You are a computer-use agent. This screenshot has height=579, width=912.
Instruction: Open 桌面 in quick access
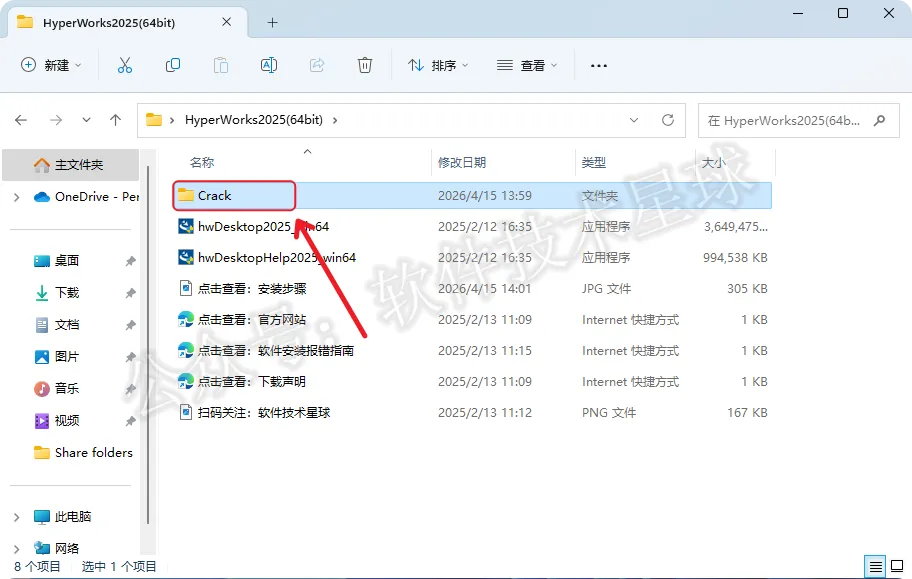[66, 261]
